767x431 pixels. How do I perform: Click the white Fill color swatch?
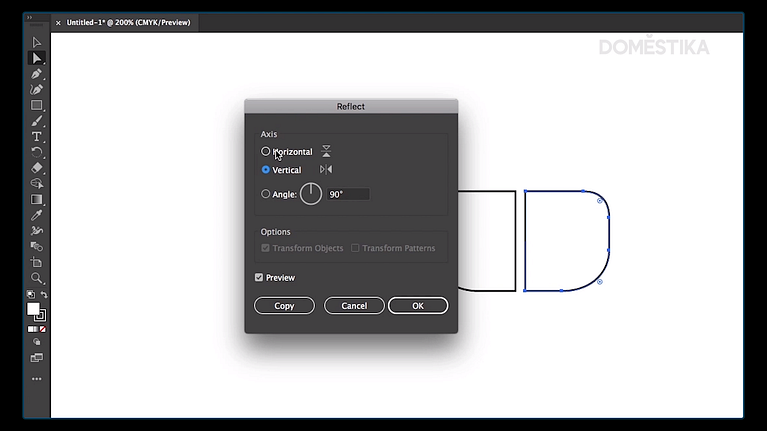coord(33,309)
